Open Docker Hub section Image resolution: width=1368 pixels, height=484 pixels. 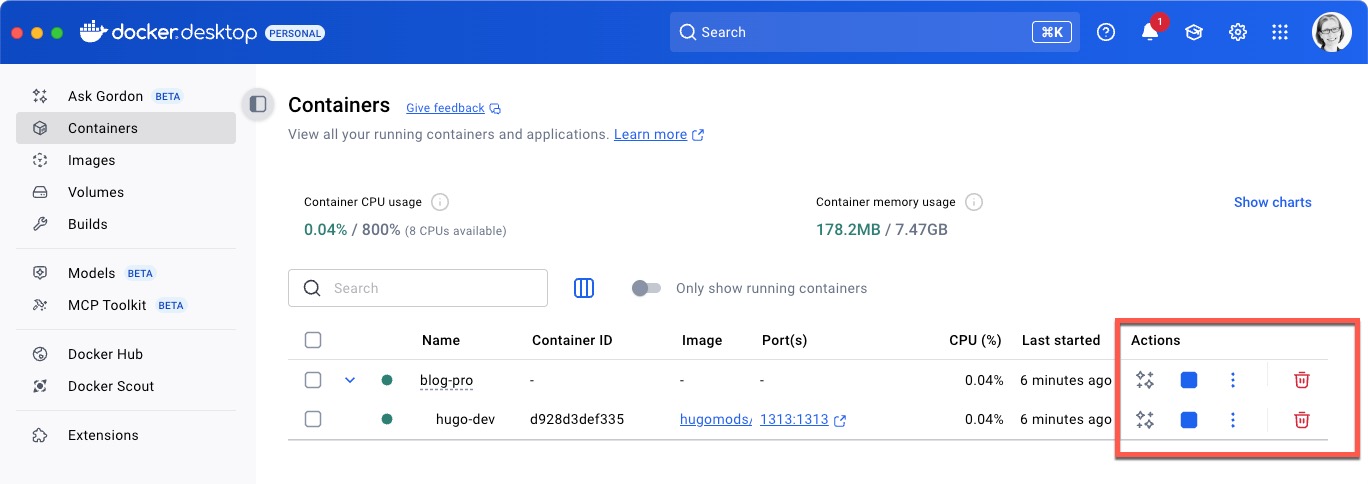click(126, 354)
